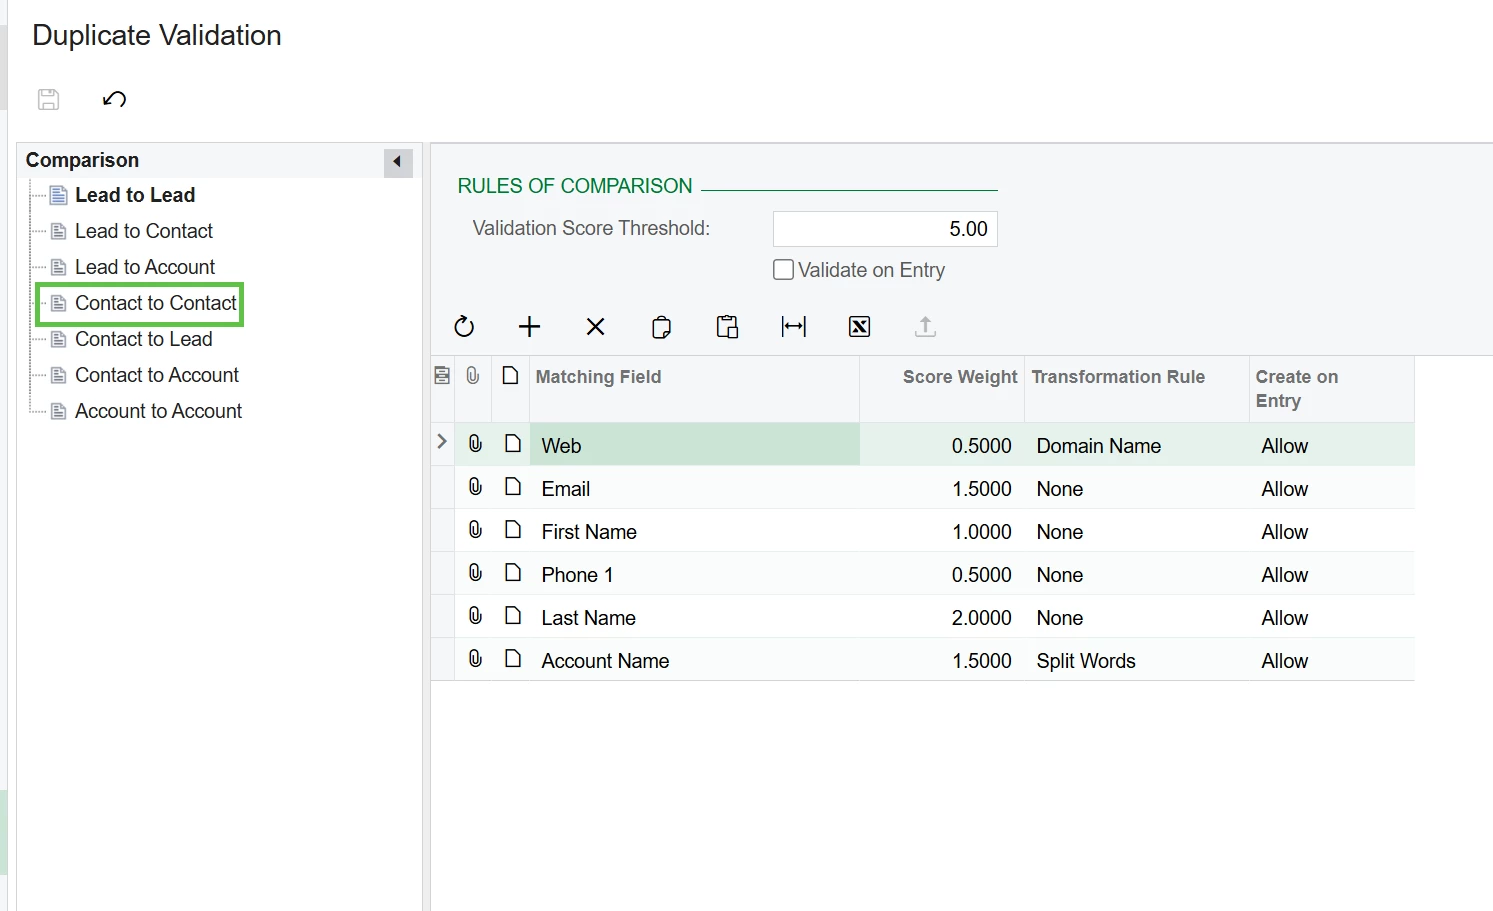This screenshot has width=1493, height=911.
Task: Sort by Score Weight column header
Action: click(x=942, y=389)
